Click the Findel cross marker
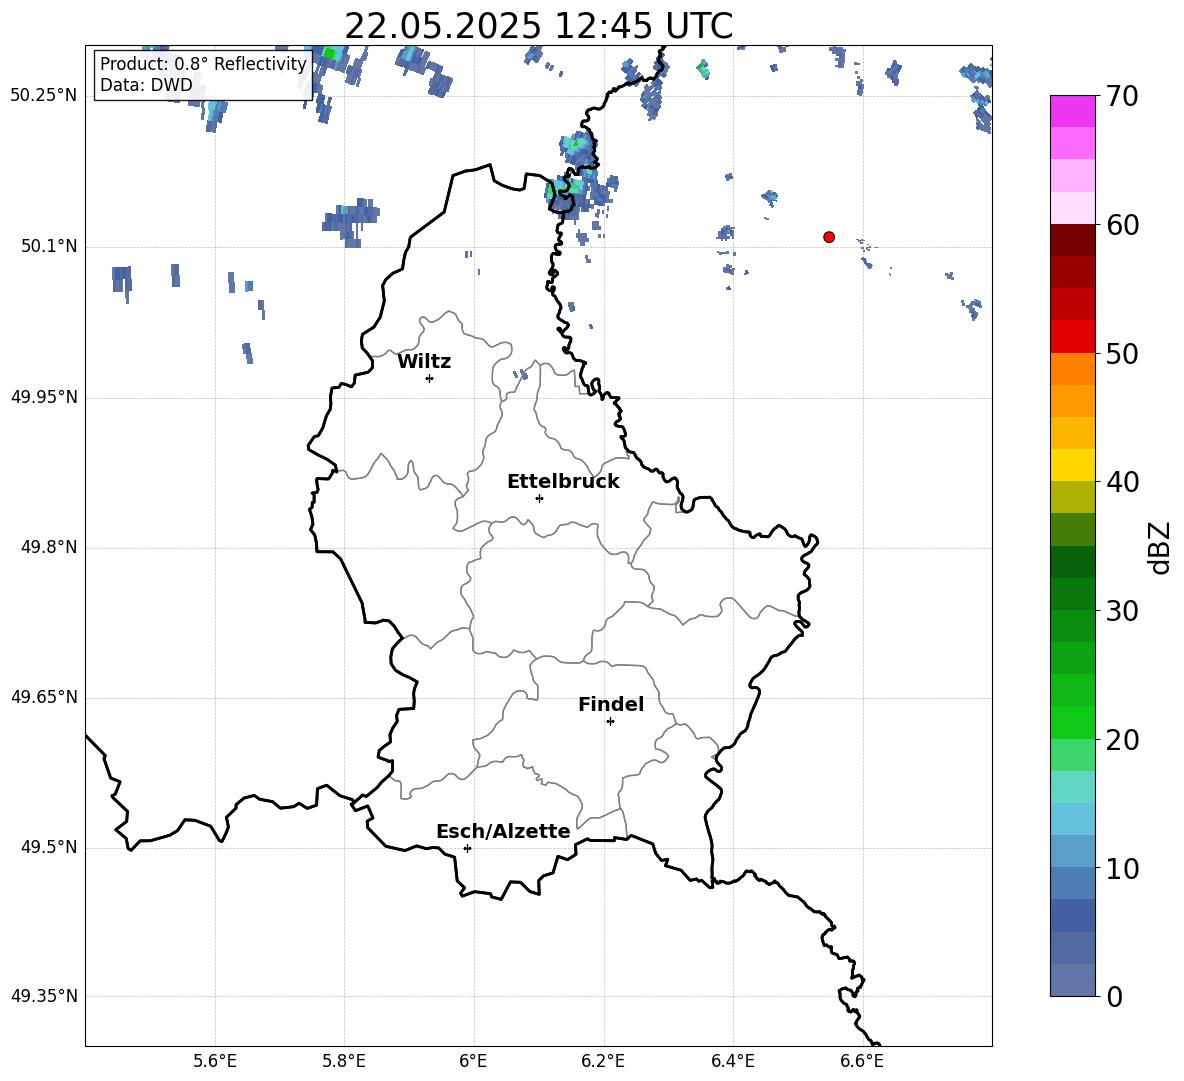This screenshot has width=1184, height=1081. click(x=610, y=722)
